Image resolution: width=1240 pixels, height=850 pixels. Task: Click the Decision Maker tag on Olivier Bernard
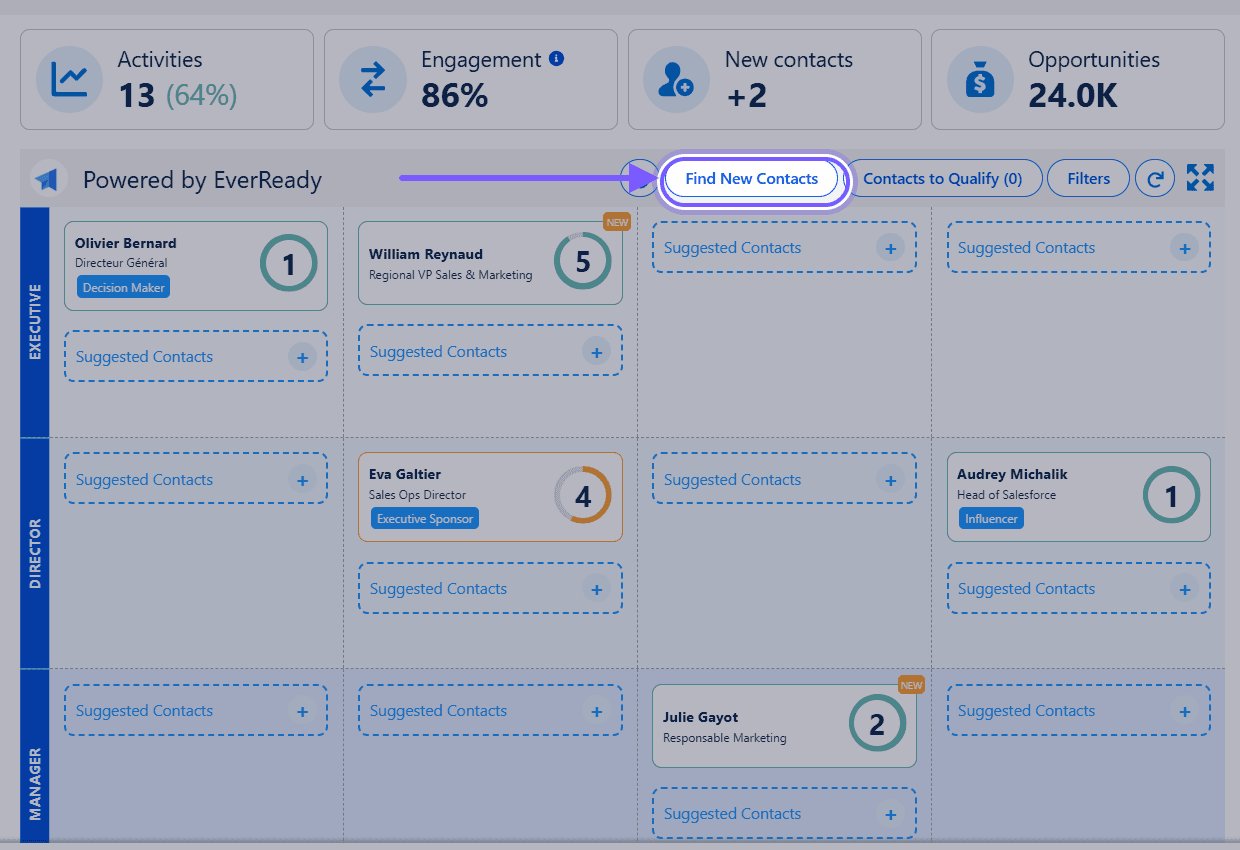point(124,287)
